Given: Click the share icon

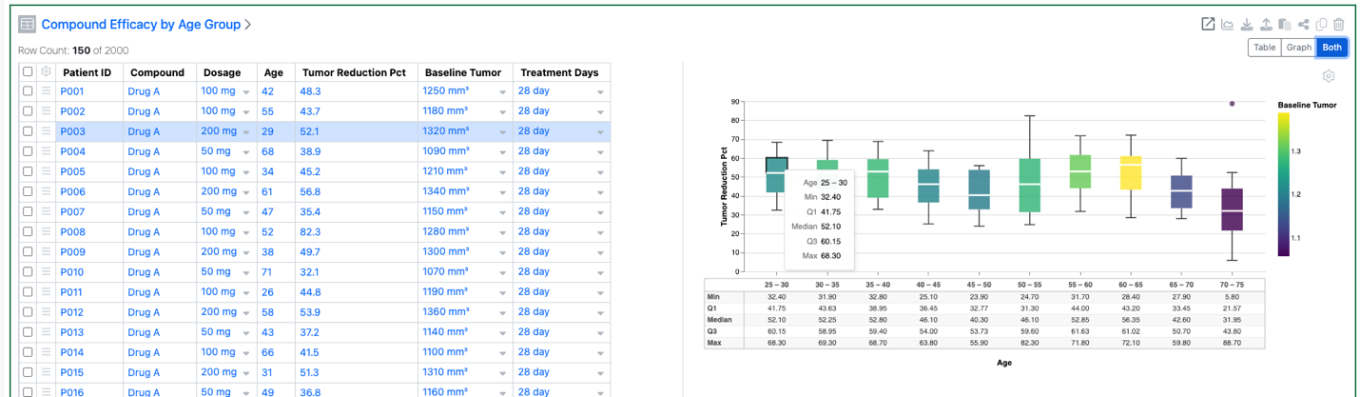Looking at the screenshot, I should coord(1303,25).
